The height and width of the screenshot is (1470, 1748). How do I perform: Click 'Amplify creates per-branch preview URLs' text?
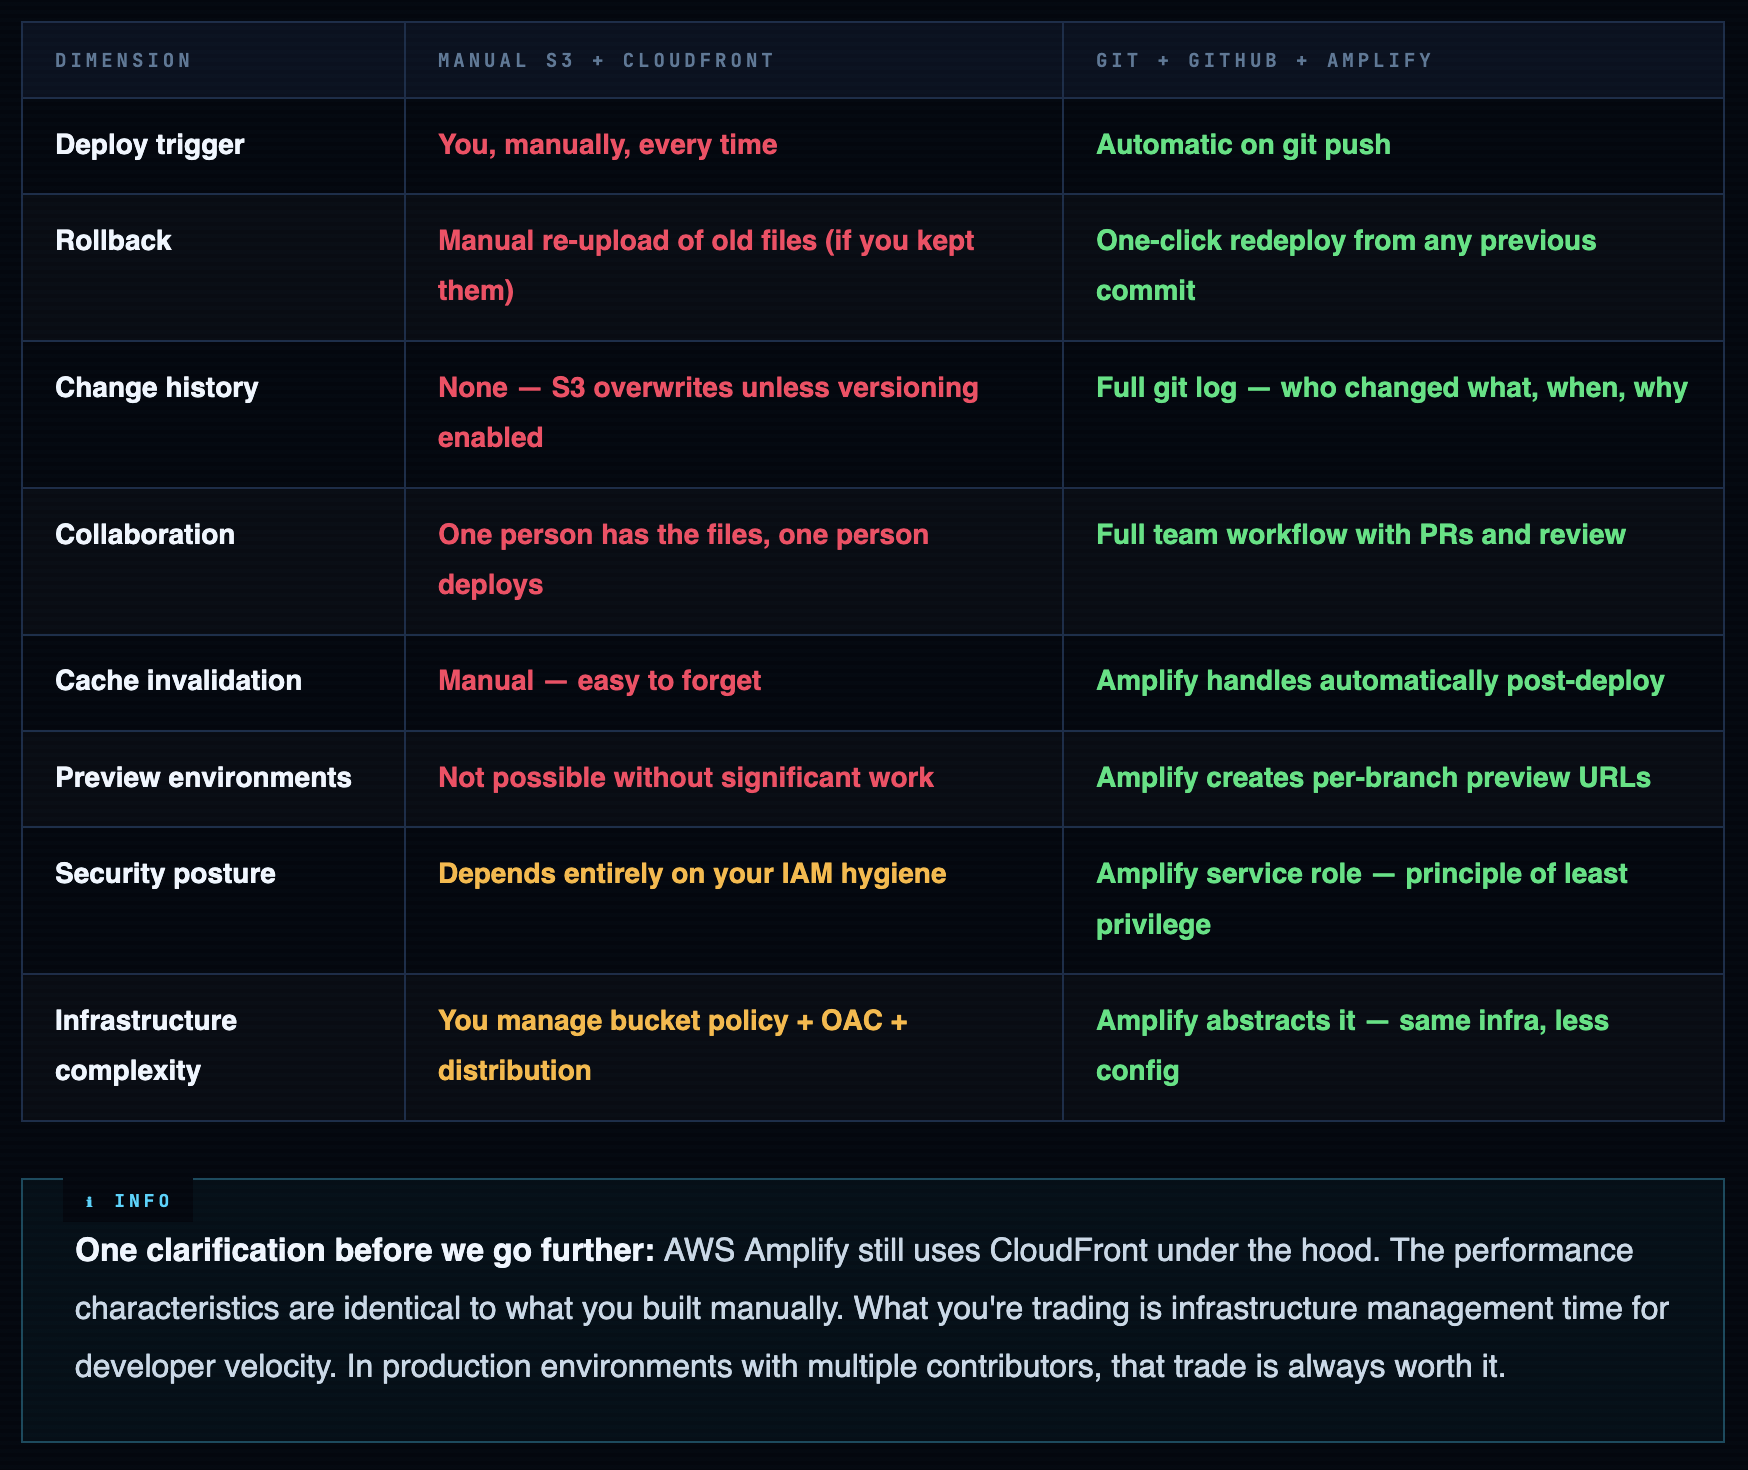click(x=1373, y=778)
